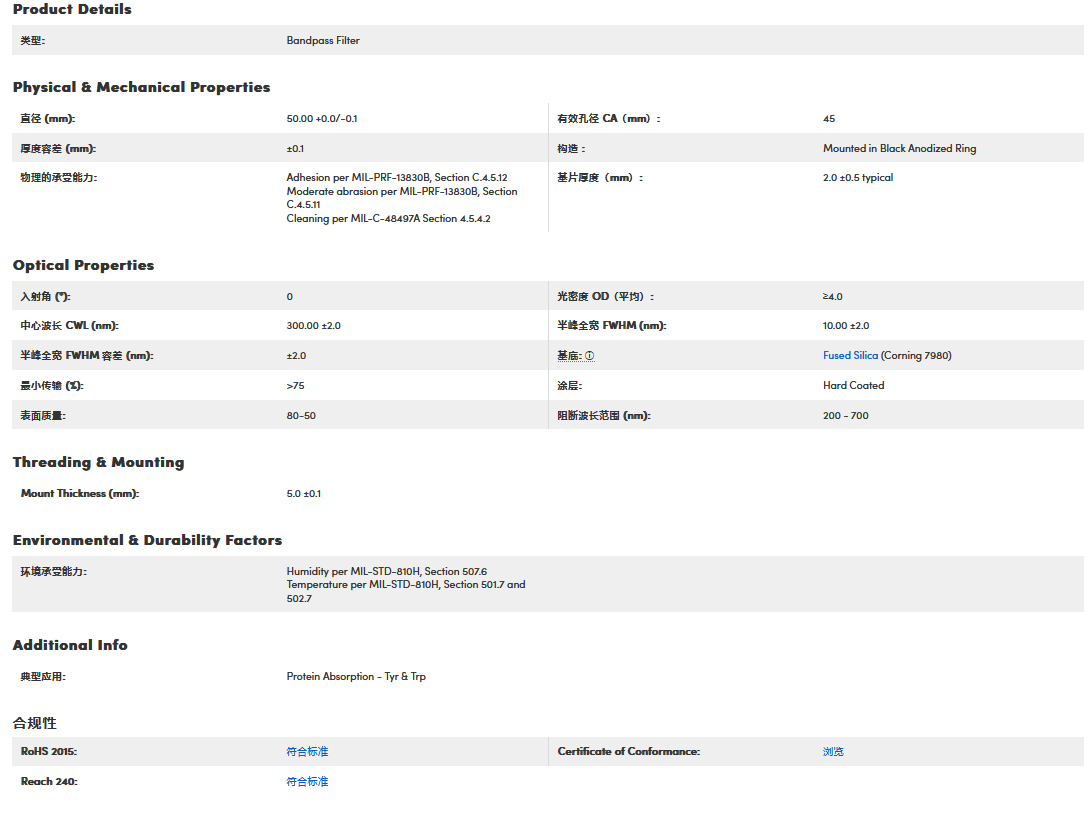Click 符合标准 link for RoHS 2015
This screenshot has height=817, width=1090.
tap(307, 752)
